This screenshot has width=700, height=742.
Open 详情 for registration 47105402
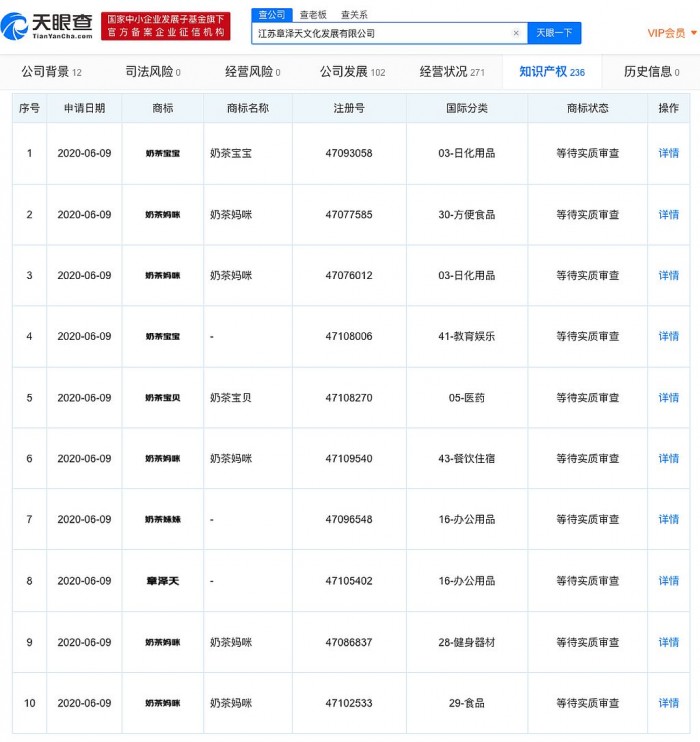click(x=668, y=581)
